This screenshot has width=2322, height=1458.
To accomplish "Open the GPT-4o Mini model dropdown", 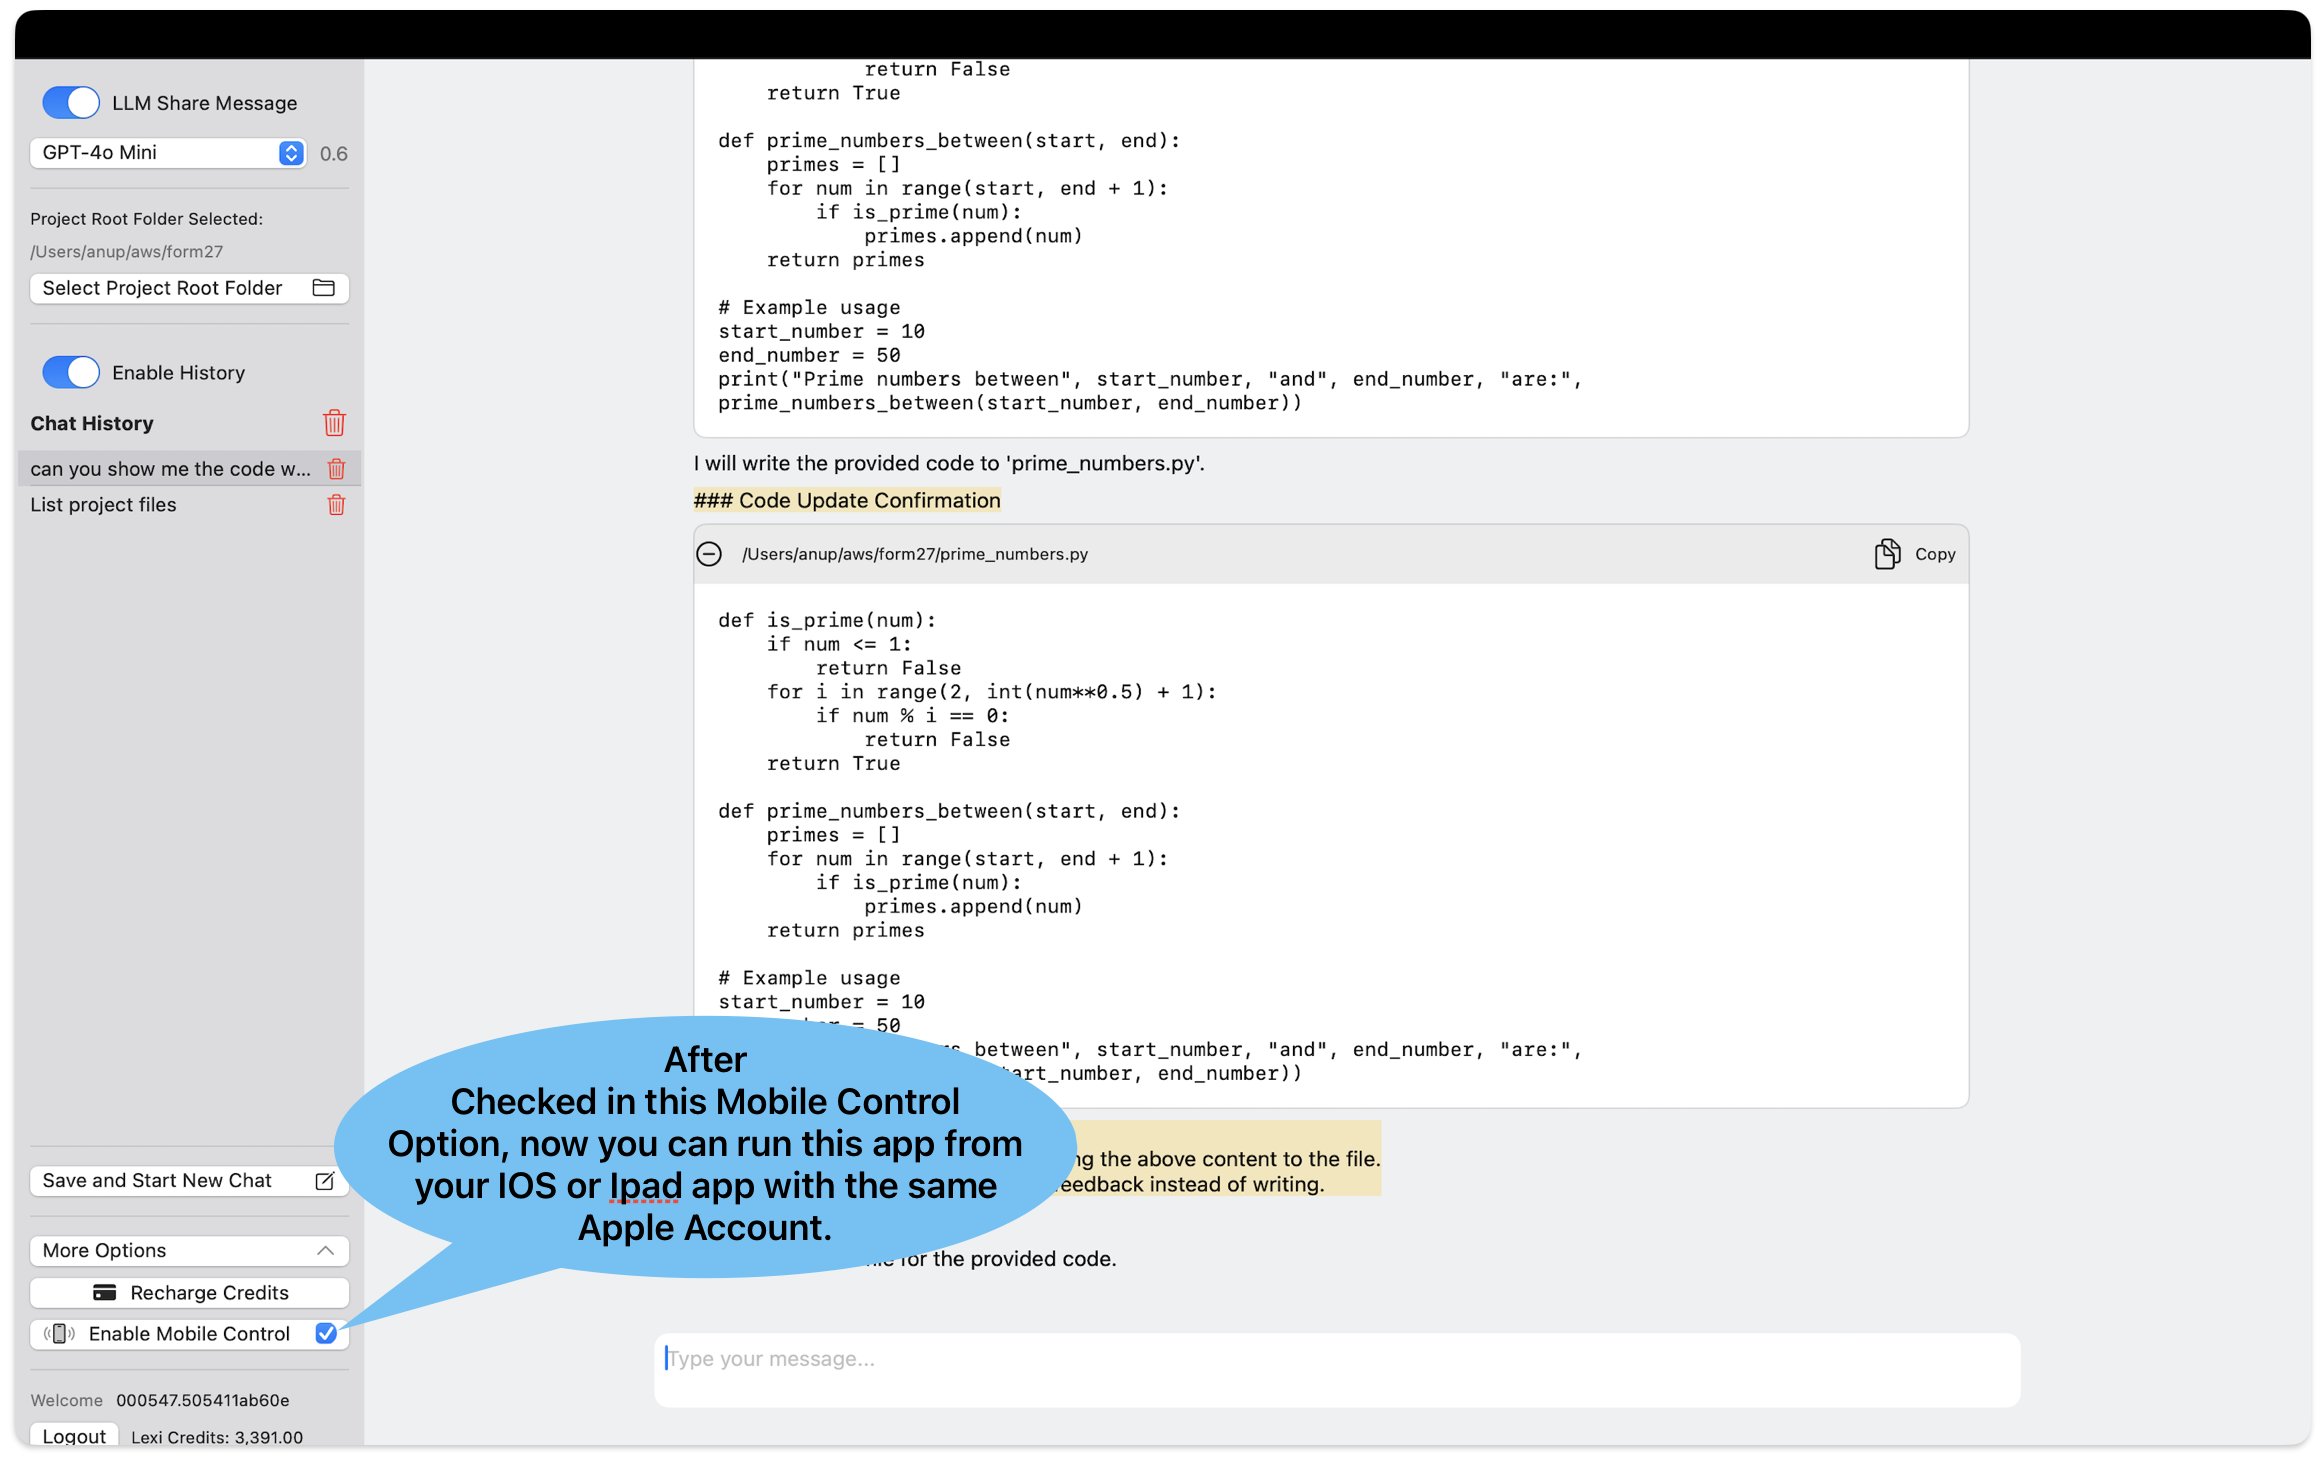I will (168, 152).
